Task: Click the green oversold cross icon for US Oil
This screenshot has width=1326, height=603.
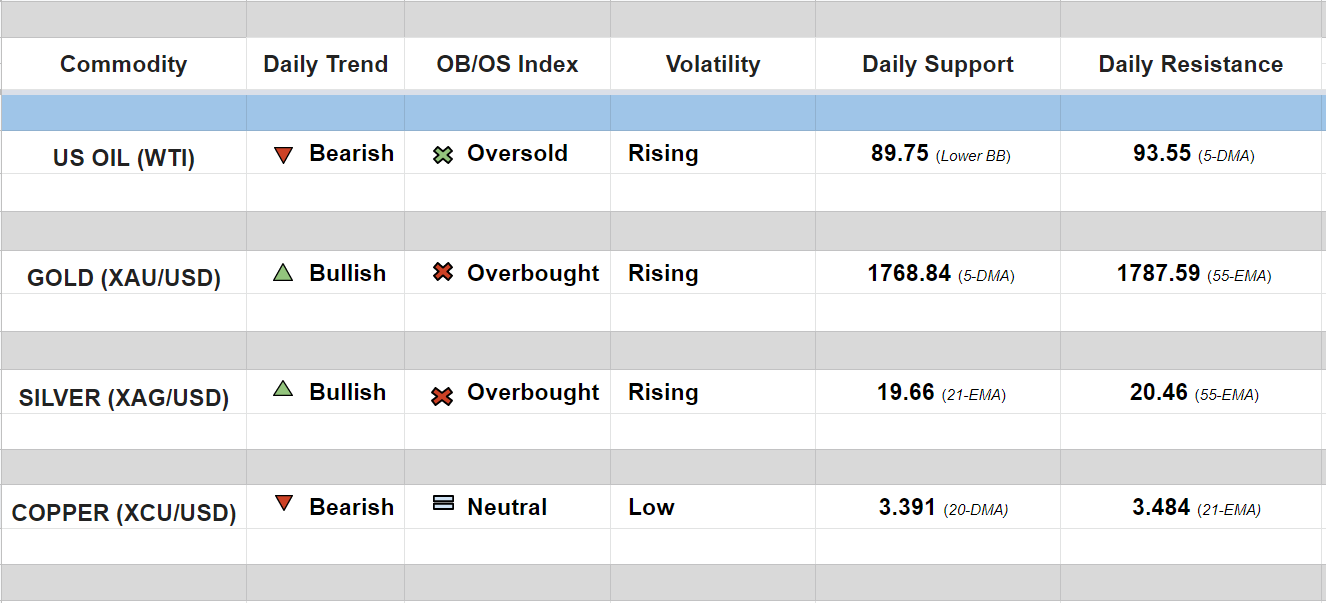Action: [443, 155]
